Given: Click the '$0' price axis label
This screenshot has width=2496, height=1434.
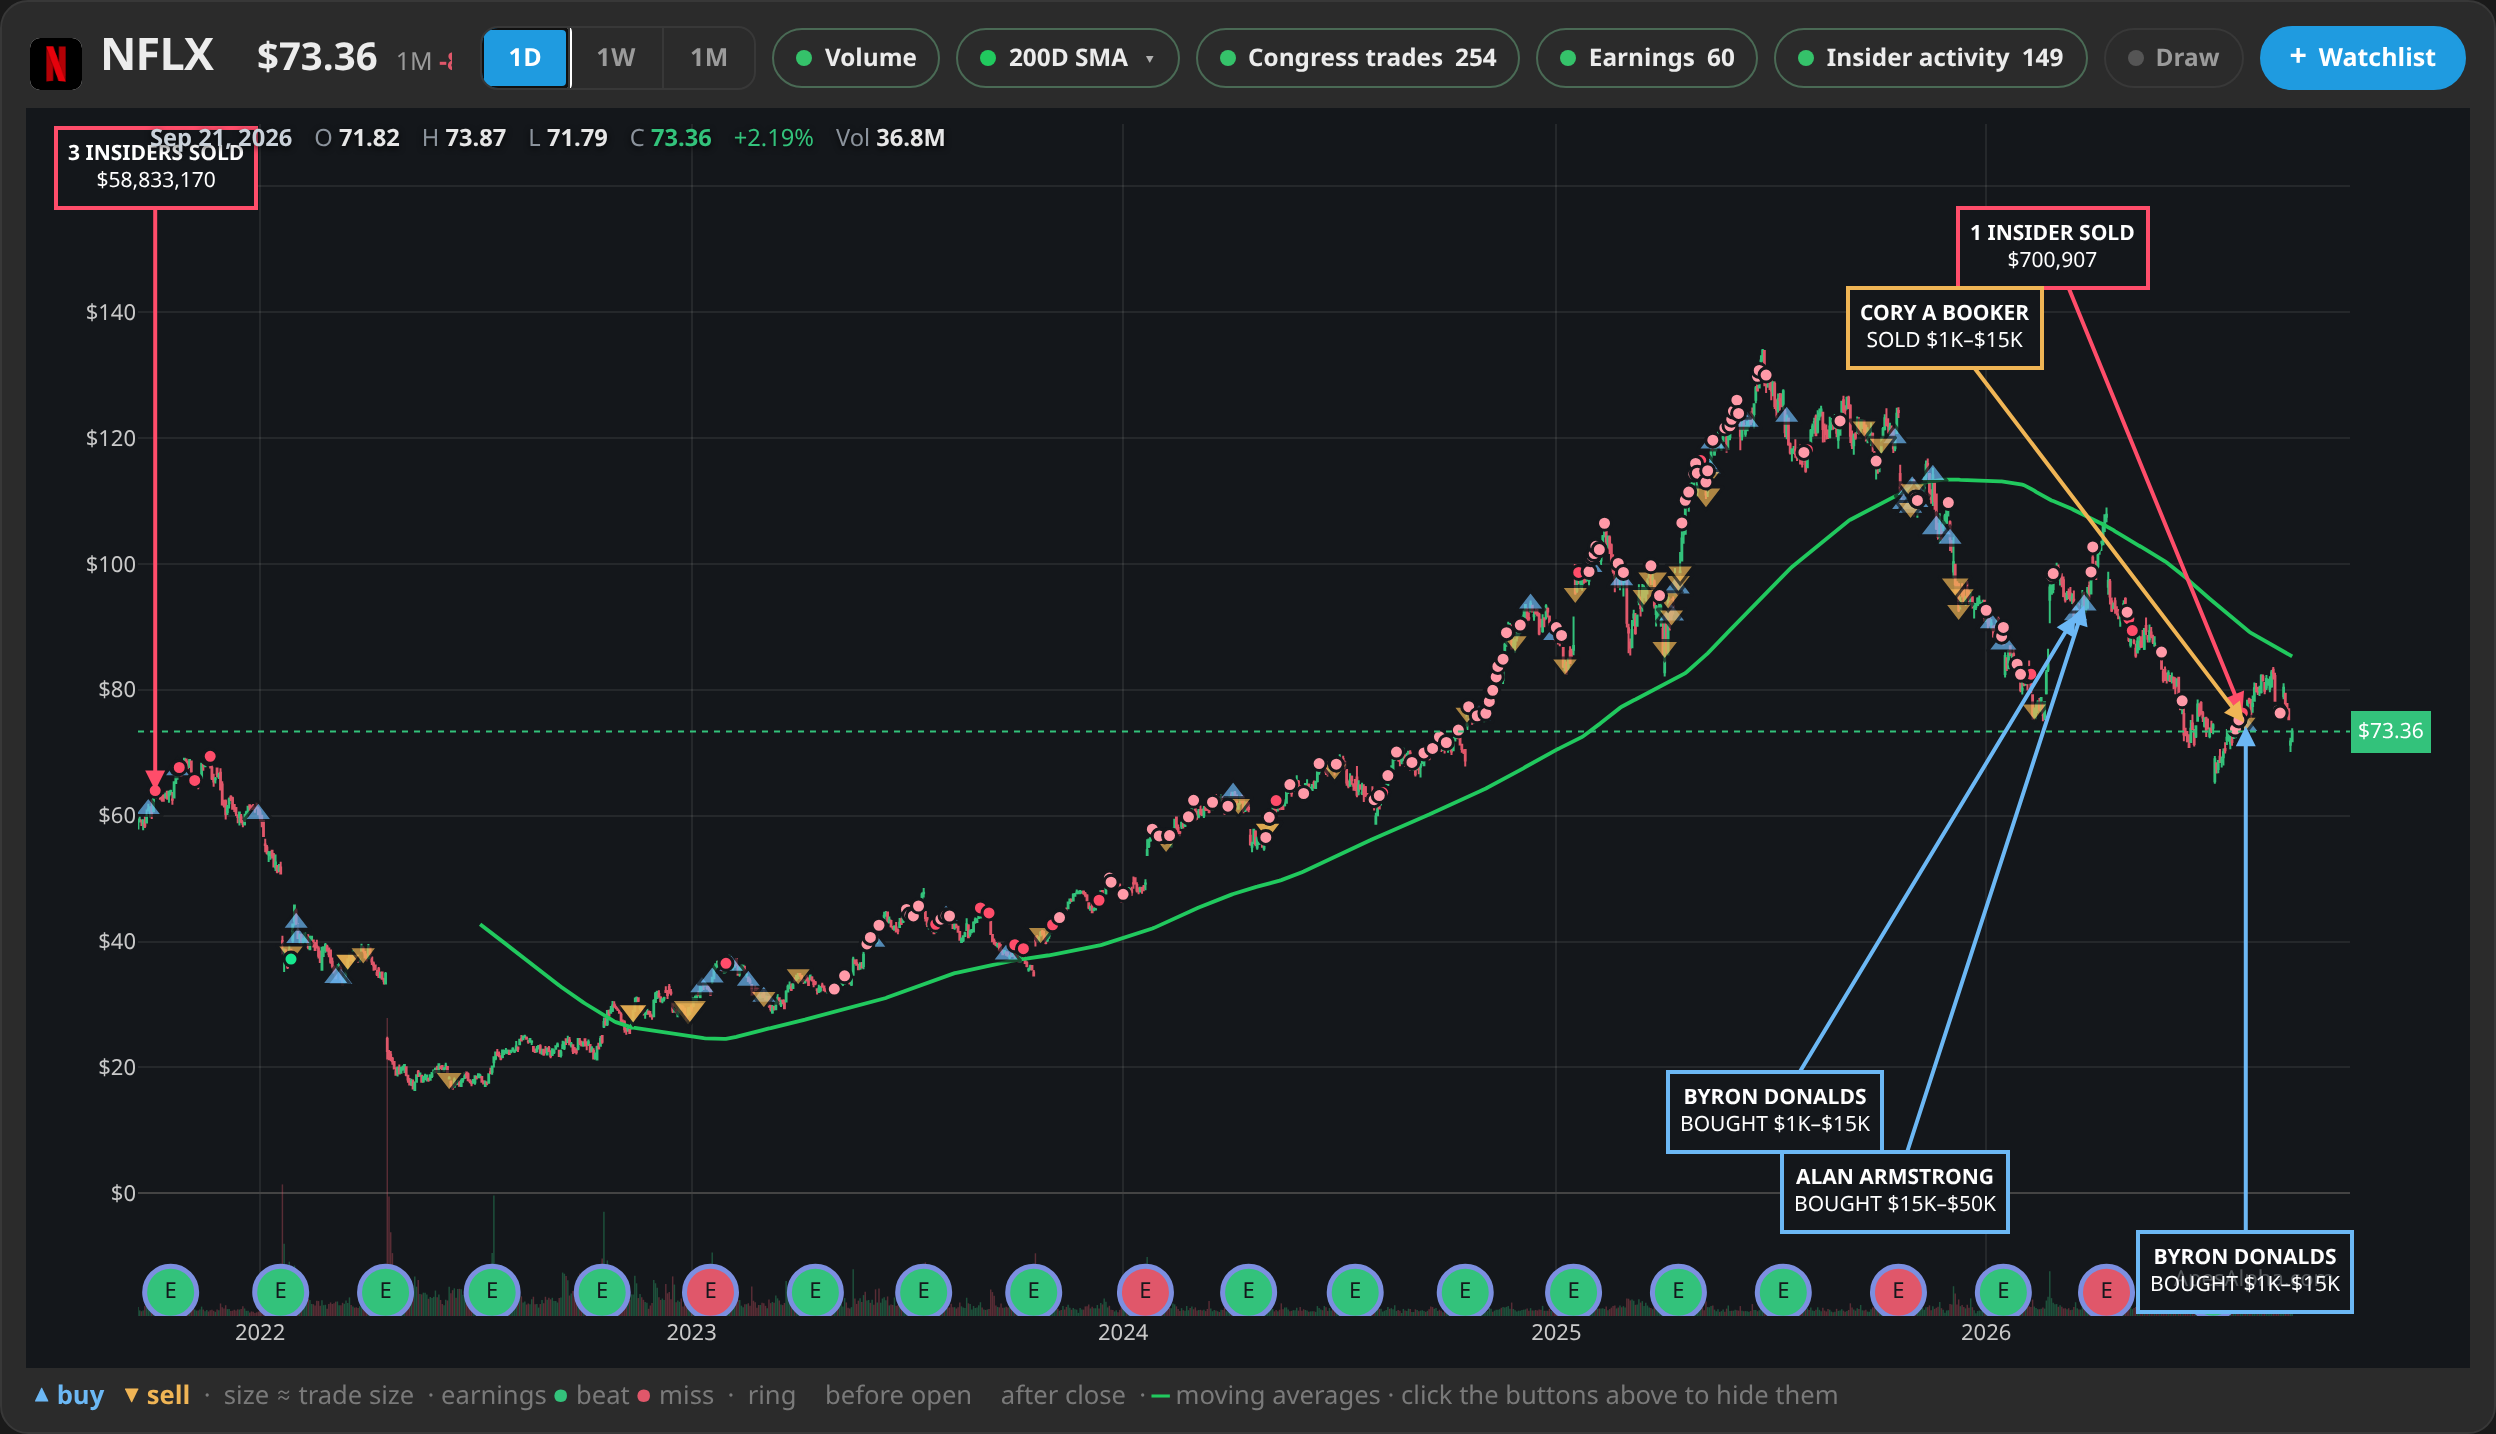Looking at the screenshot, I should click(x=123, y=1193).
